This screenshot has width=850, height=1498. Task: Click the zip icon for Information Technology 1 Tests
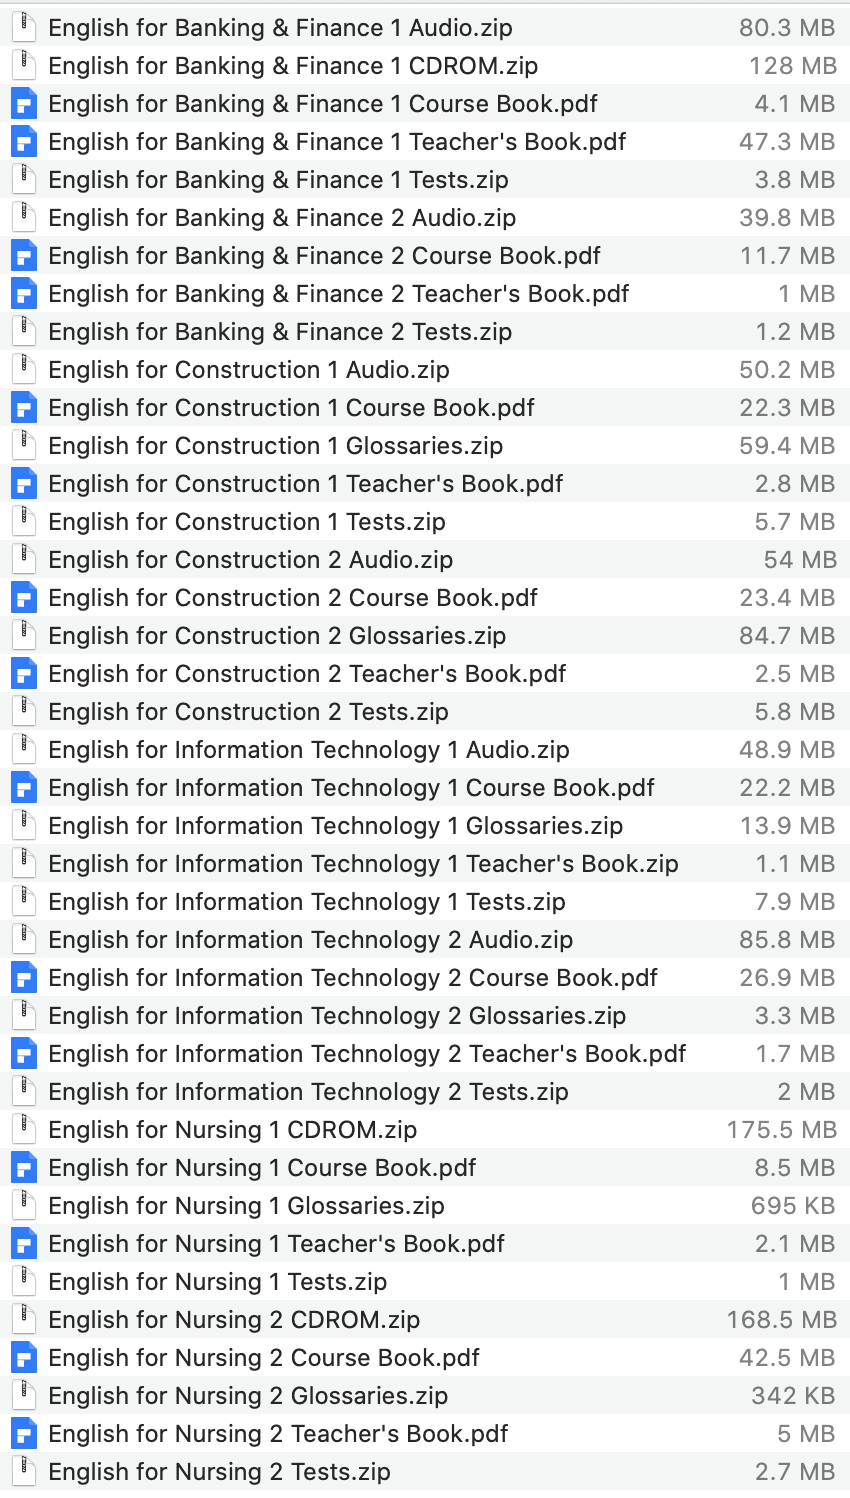point(24,901)
